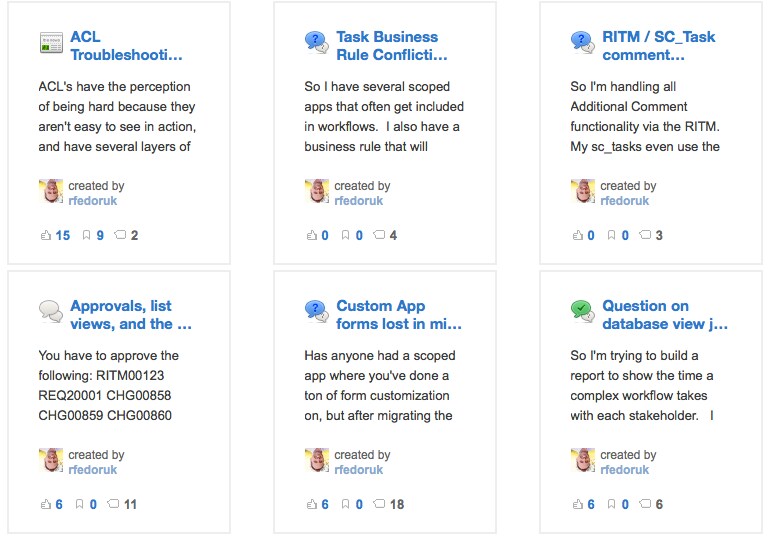Like the Approvals, list views post
This screenshot has height=537, width=770.
45,505
